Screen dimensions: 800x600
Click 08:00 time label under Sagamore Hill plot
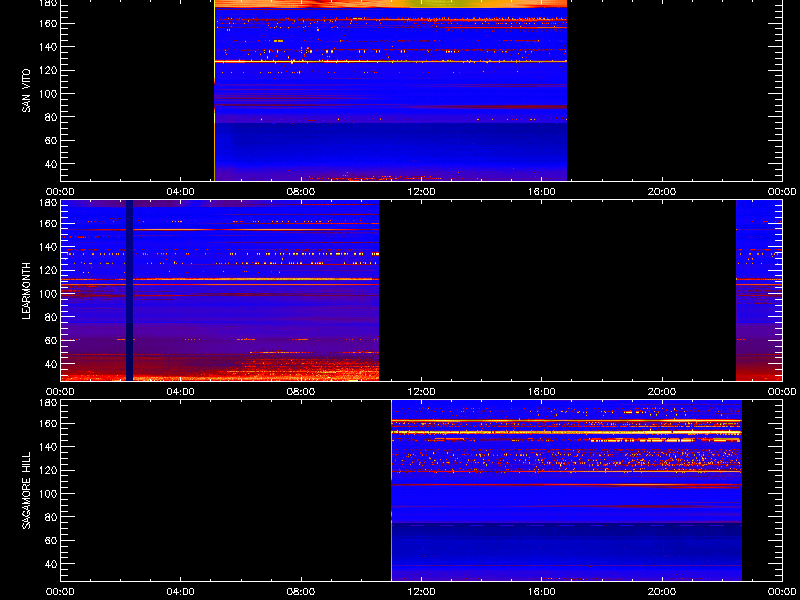point(301,592)
